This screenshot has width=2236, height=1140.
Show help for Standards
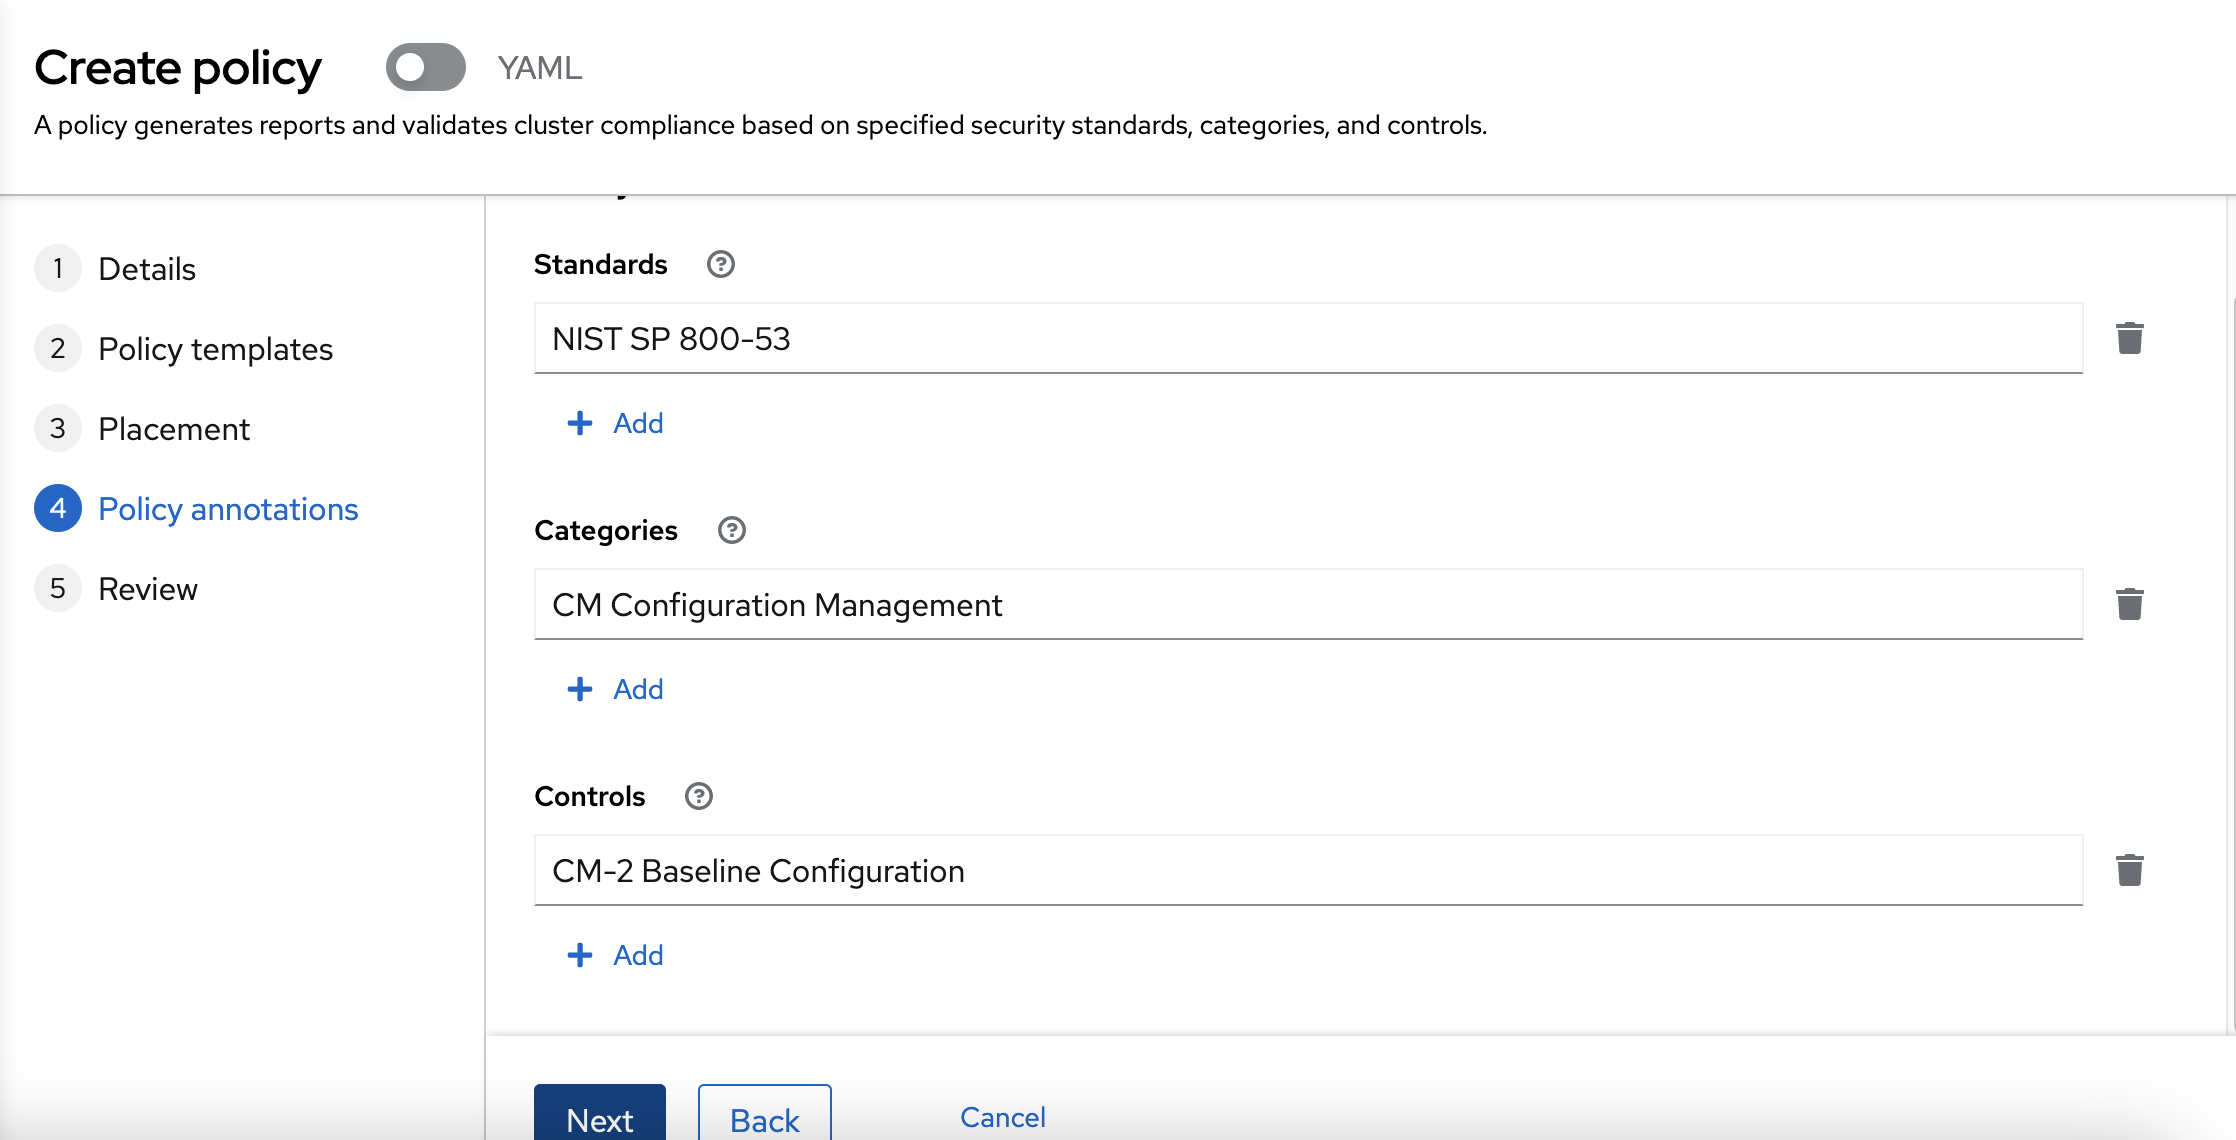pyautogui.click(x=721, y=264)
